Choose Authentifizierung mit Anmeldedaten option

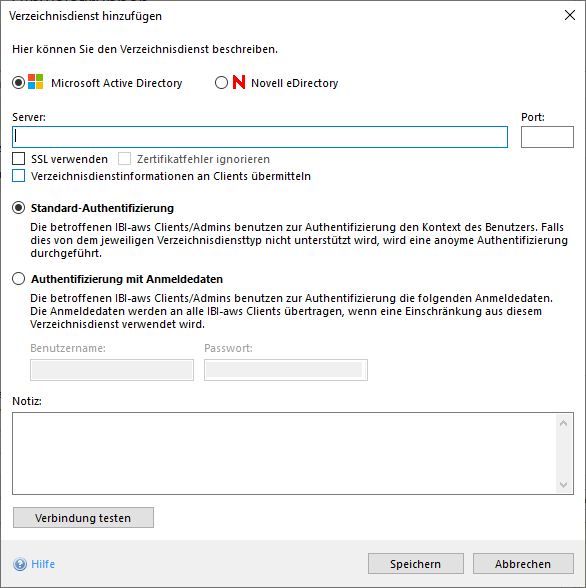[x=18, y=279]
